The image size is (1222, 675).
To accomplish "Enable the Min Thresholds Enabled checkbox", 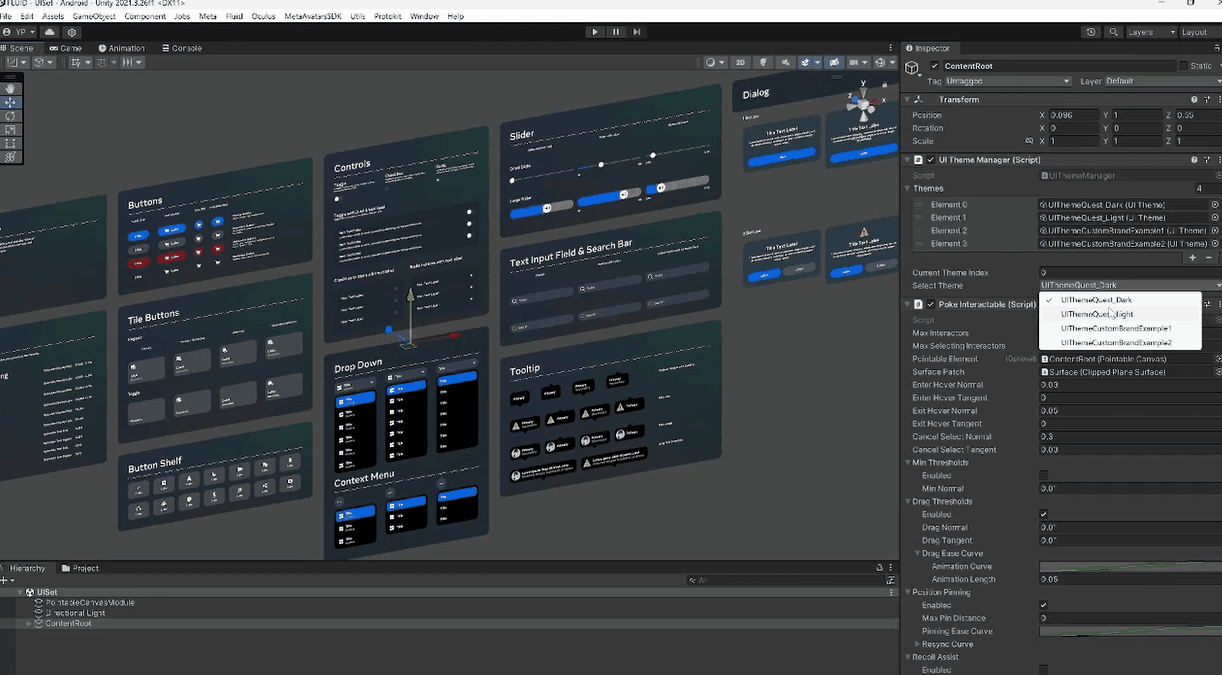I will pos(1044,476).
